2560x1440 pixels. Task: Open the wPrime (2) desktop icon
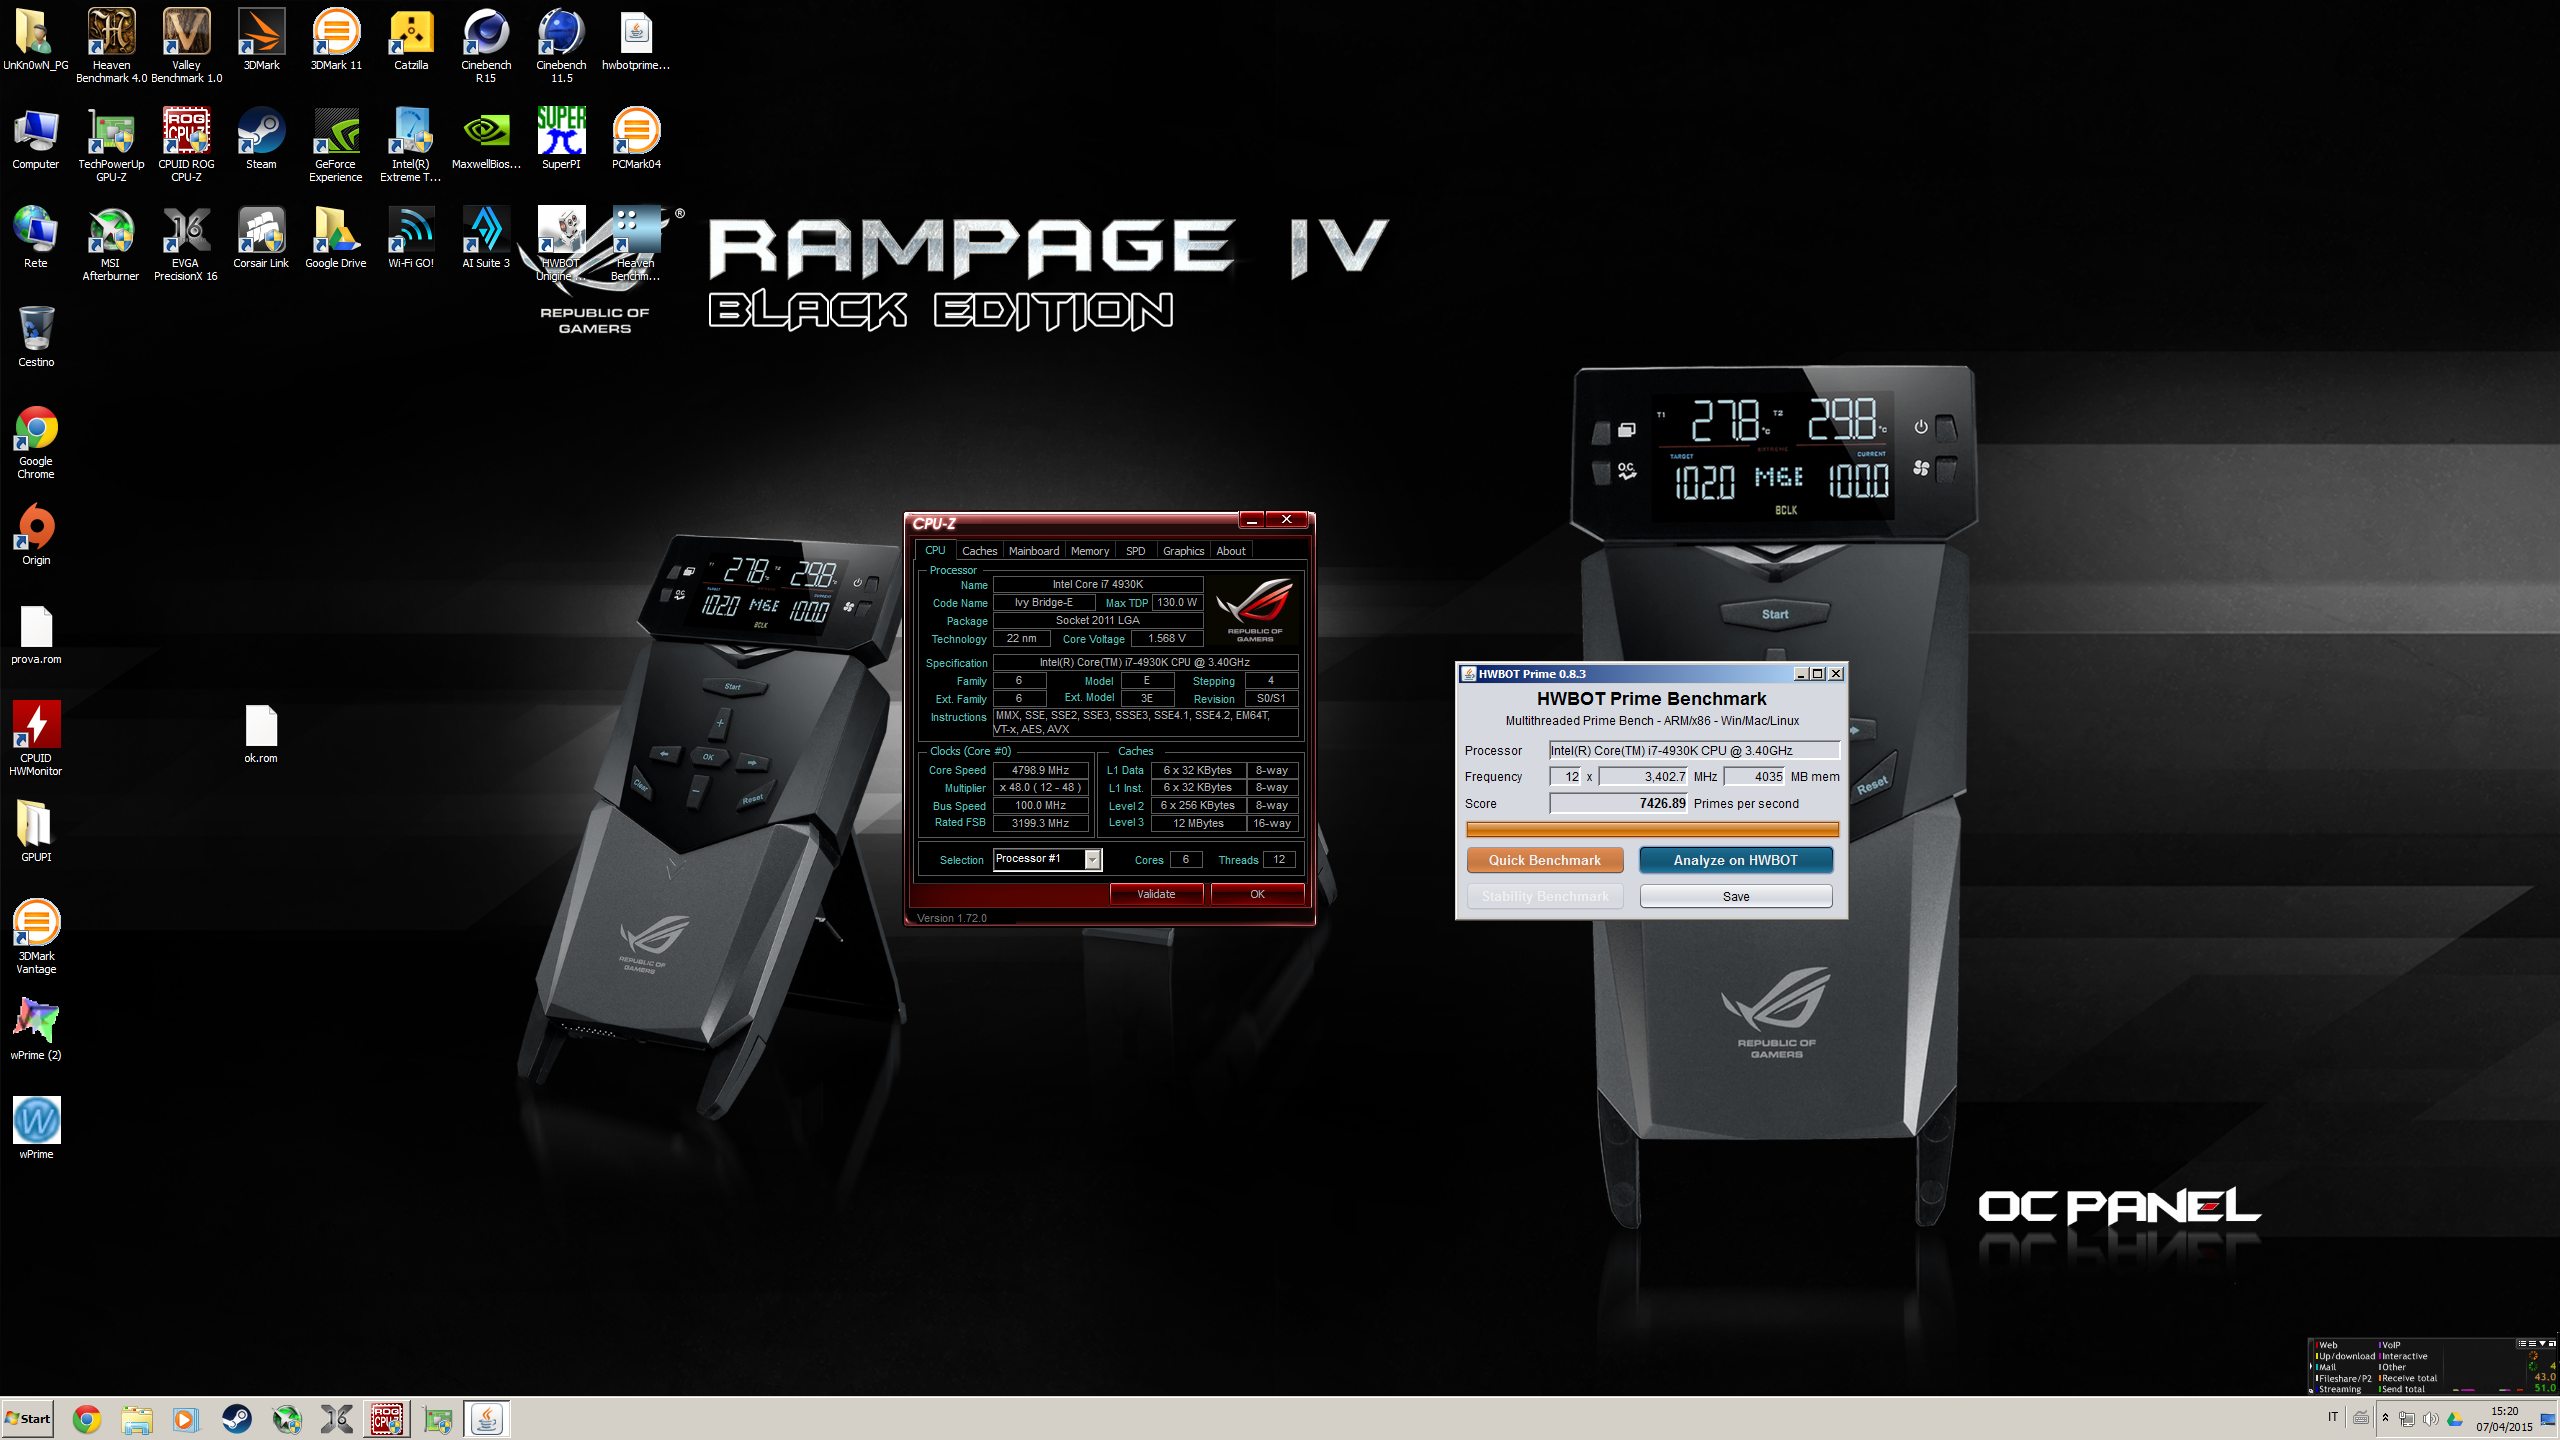(x=36, y=1029)
